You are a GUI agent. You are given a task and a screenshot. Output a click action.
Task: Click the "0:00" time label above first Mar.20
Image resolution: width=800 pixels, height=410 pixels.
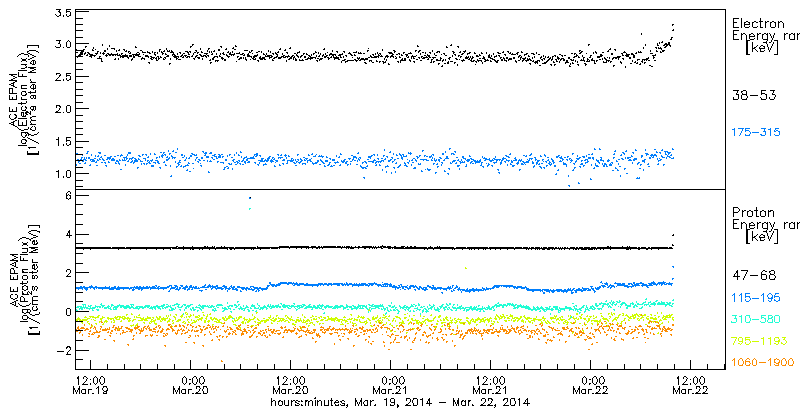click(x=193, y=381)
